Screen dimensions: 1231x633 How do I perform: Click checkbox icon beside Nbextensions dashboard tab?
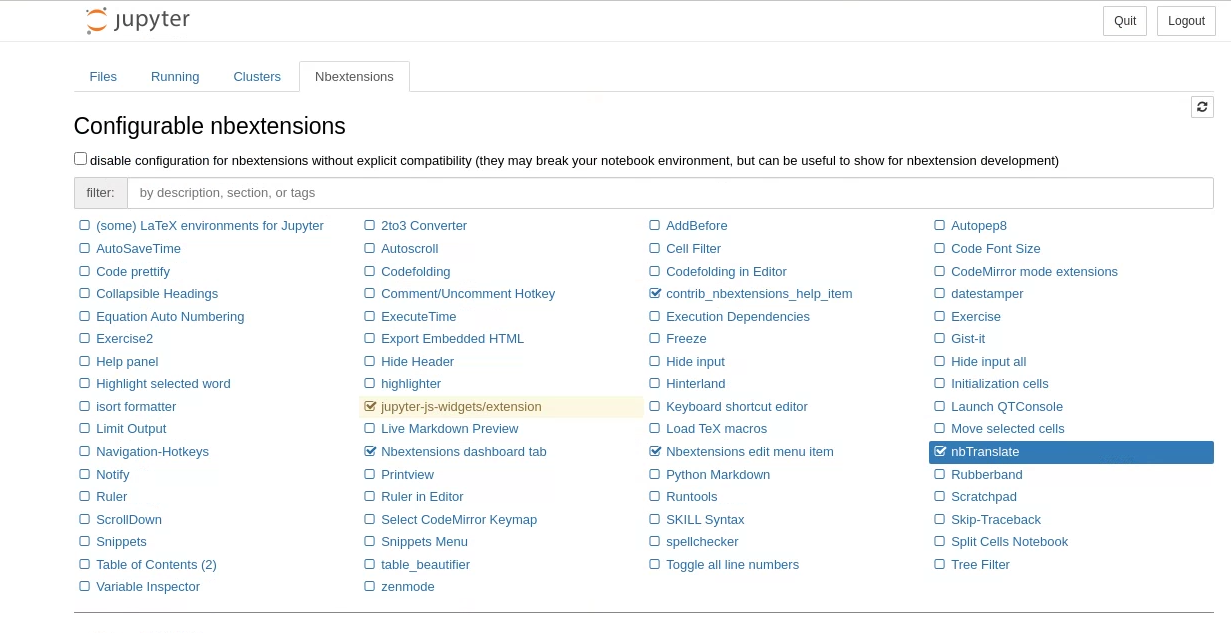370,452
